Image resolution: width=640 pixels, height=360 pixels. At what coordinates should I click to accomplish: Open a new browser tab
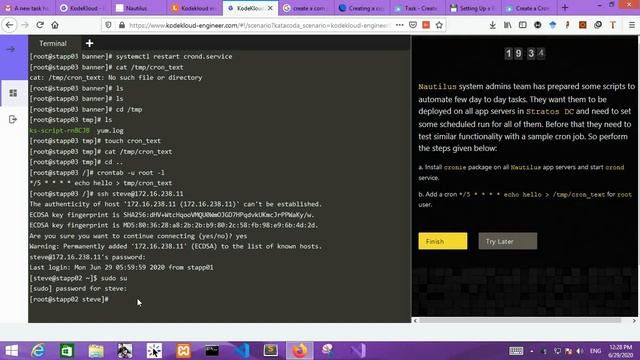tap(565, 7)
